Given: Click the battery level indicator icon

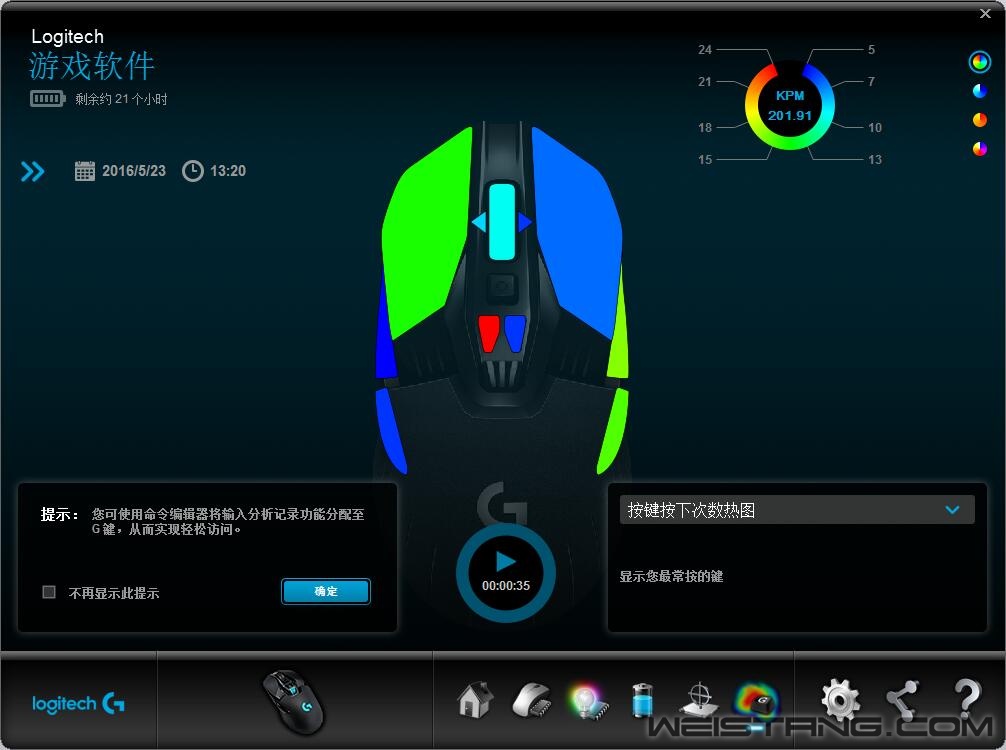Looking at the screenshot, I should click(47, 99).
